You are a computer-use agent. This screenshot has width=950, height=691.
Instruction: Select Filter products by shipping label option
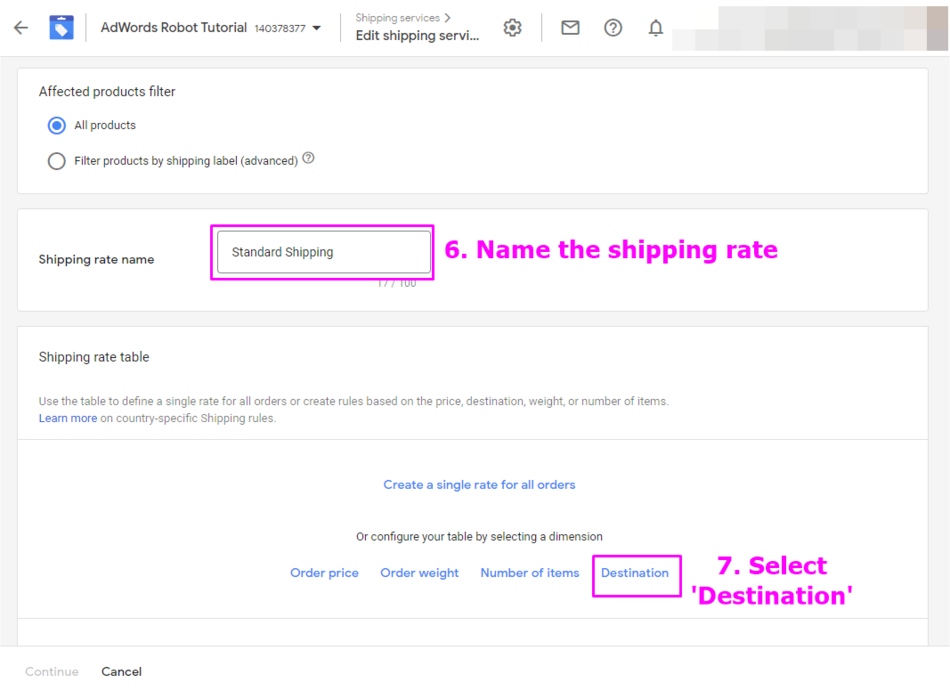(x=57, y=161)
